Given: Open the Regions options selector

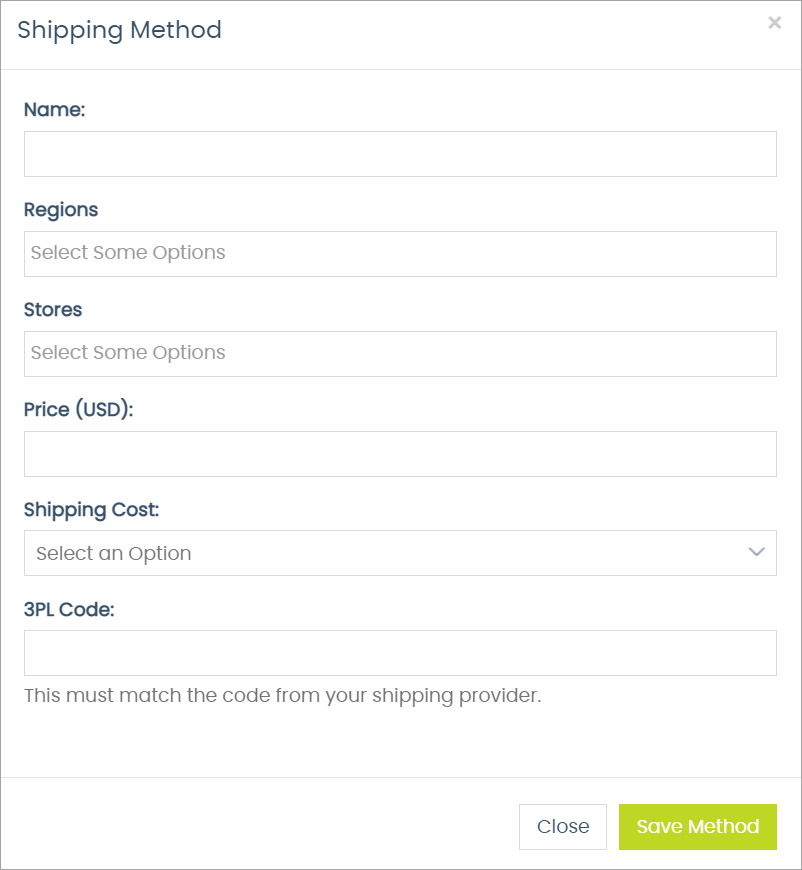Looking at the screenshot, I should click(400, 253).
